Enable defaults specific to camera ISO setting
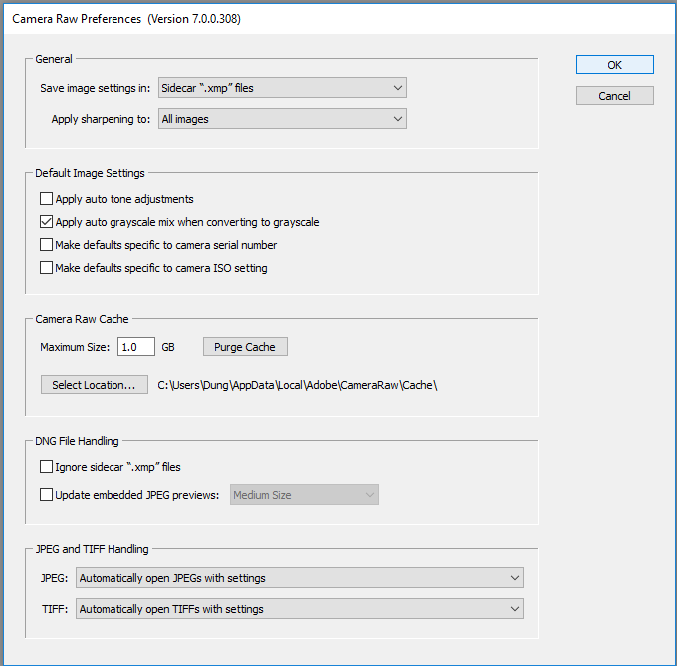Image resolution: width=677 pixels, height=666 pixels. pyautogui.click(x=47, y=268)
